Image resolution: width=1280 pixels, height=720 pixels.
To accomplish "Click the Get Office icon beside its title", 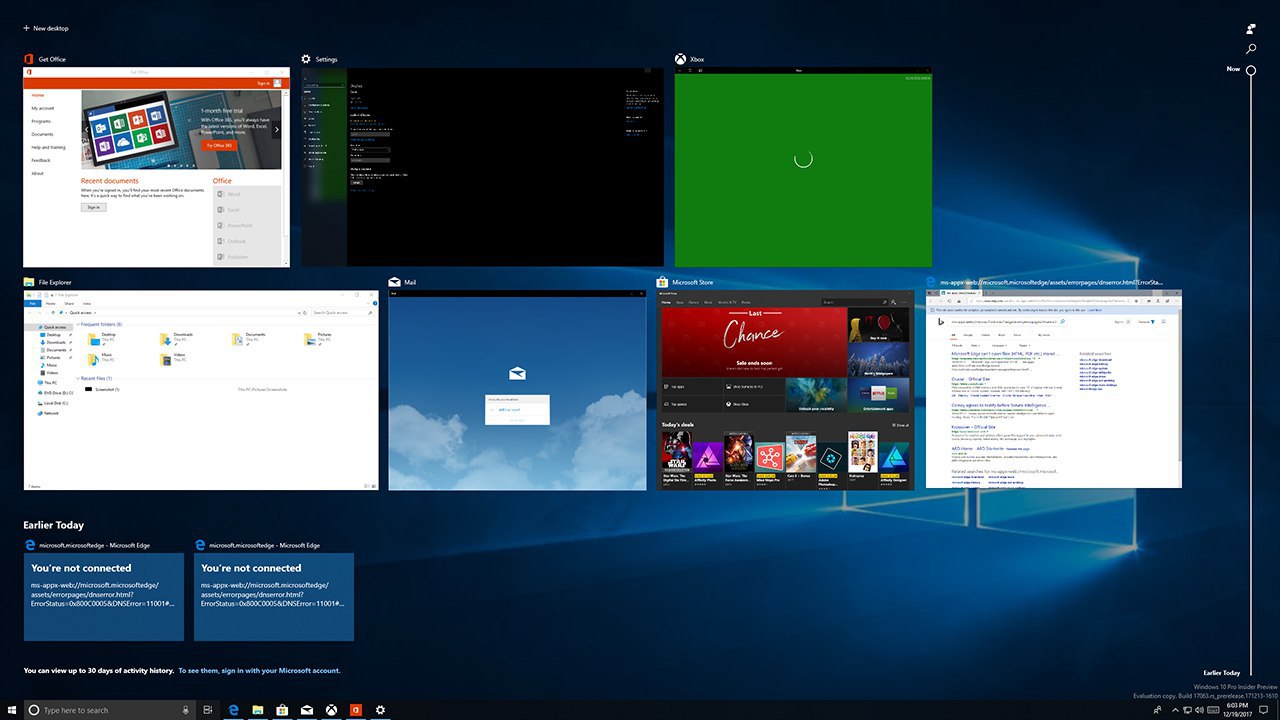I will click(x=29, y=59).
